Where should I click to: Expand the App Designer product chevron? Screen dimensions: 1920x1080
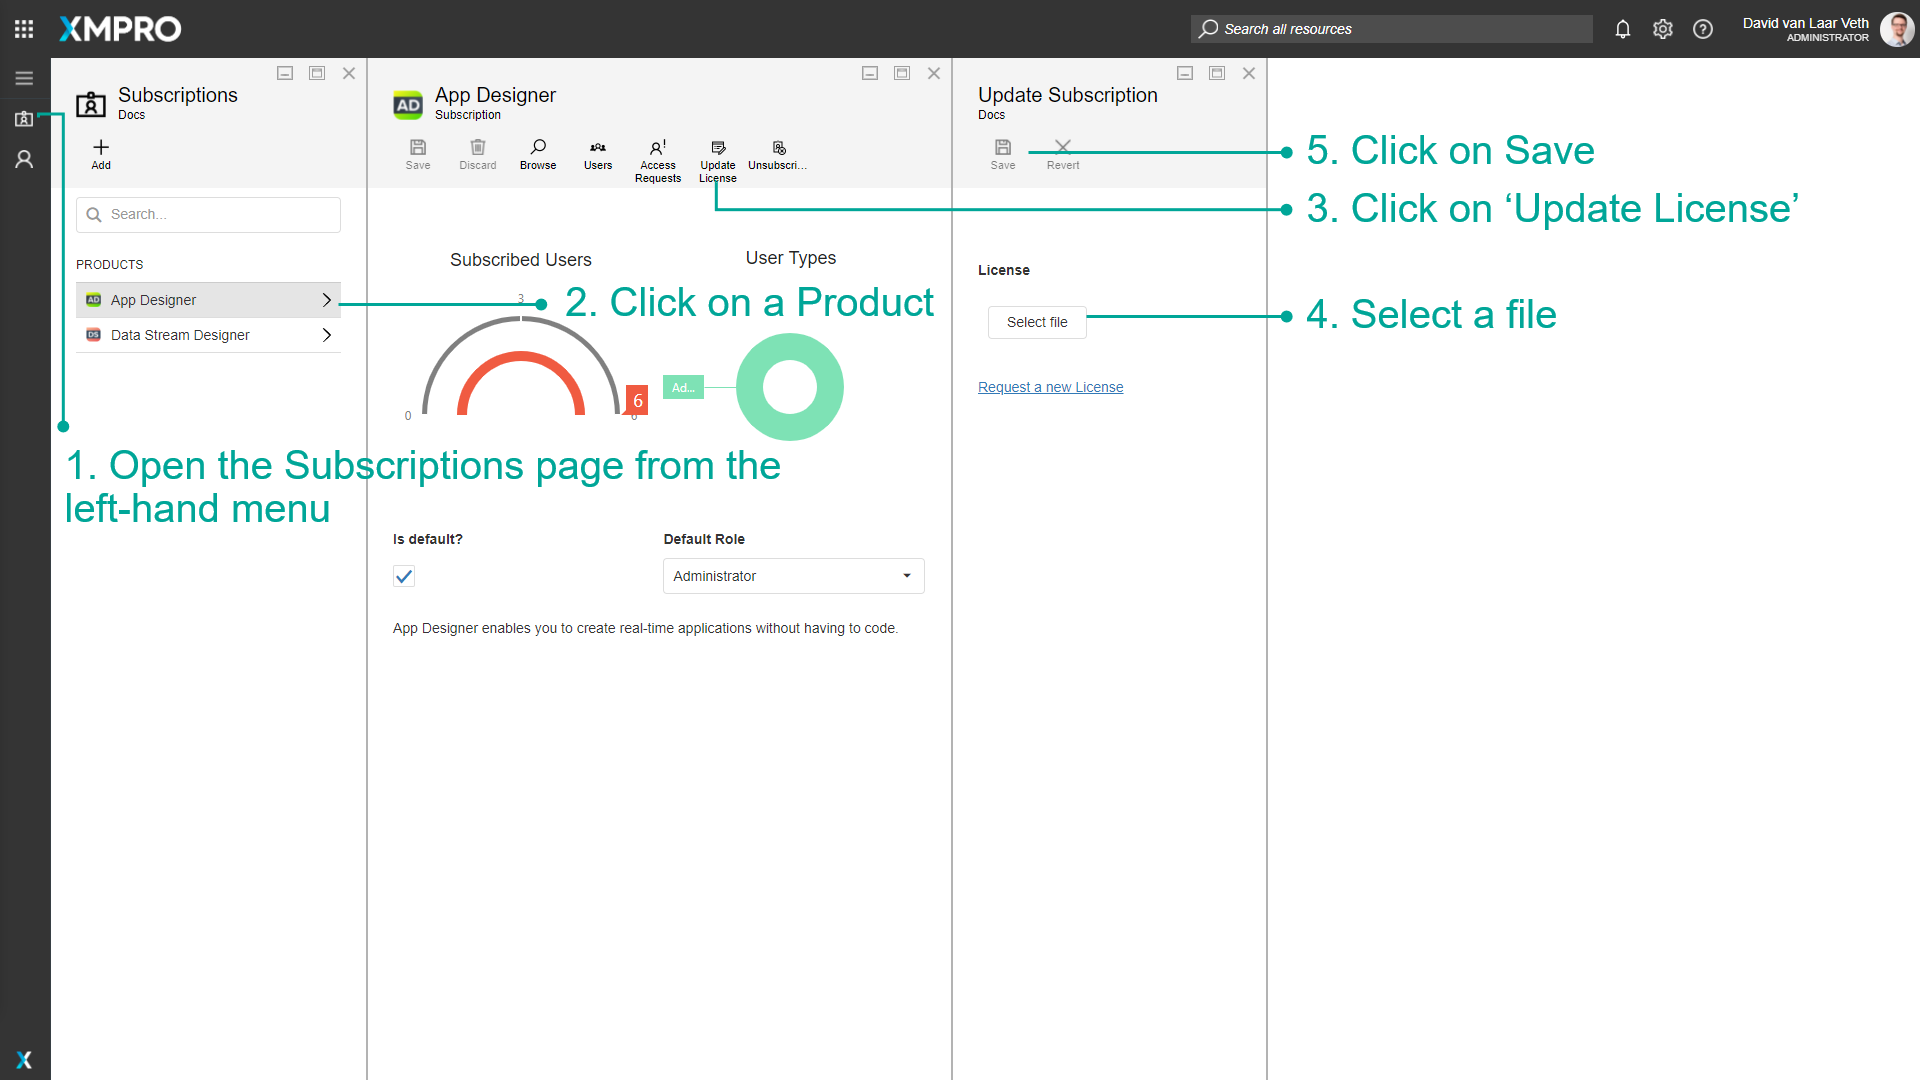pos(326,300)
